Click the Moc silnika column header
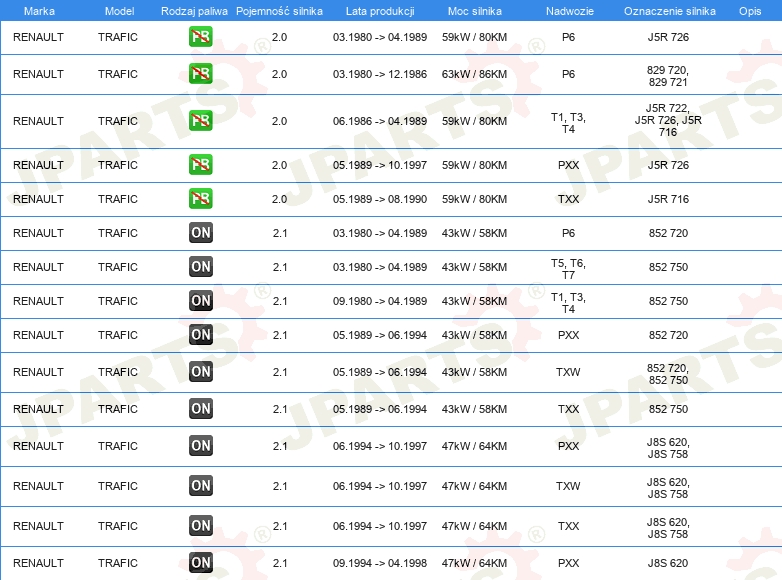 [474, 11]
